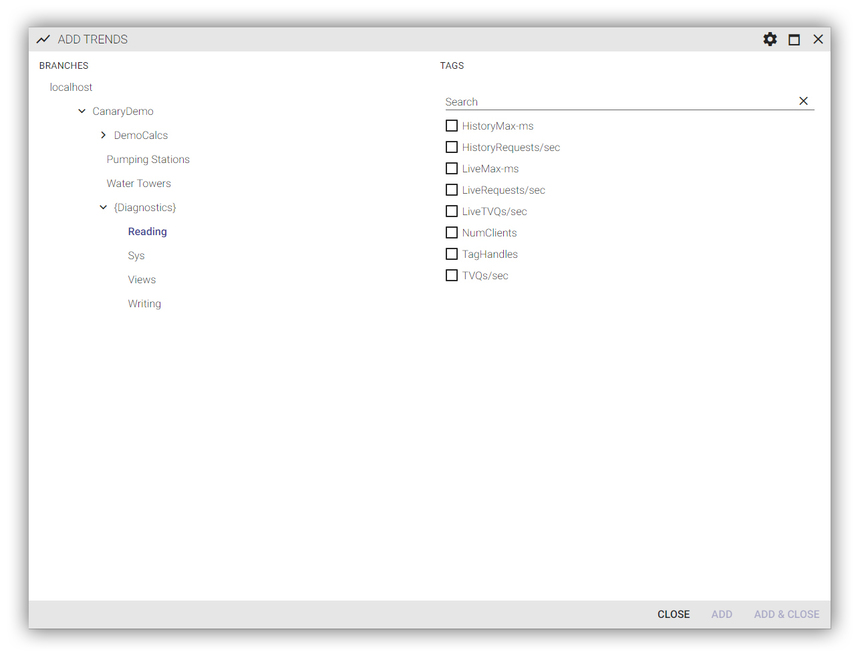Viewport: 860px width, 656px height.
Task: Select the Pumping Stations branch
Action: [147, 159]
